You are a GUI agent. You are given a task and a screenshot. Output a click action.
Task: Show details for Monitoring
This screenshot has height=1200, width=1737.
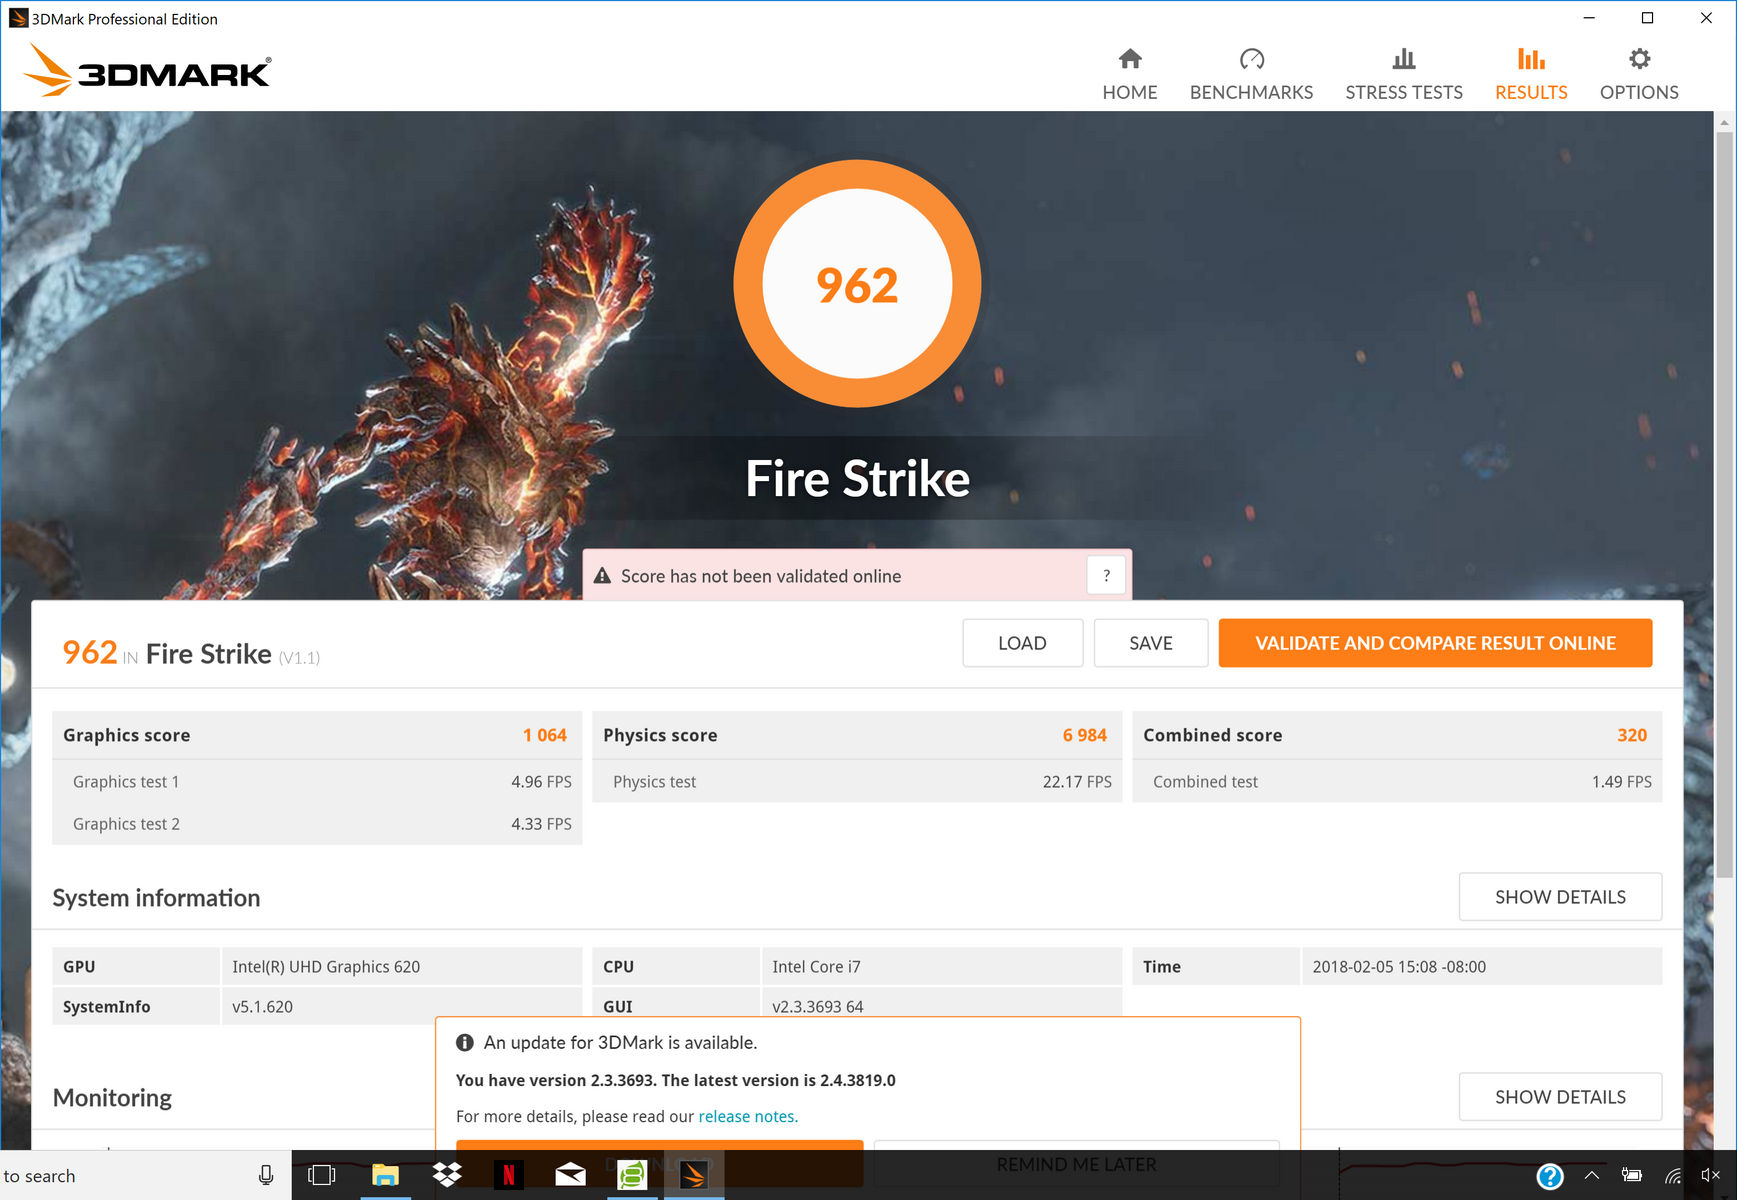pyautogui.click(x=1560, y=1097)
